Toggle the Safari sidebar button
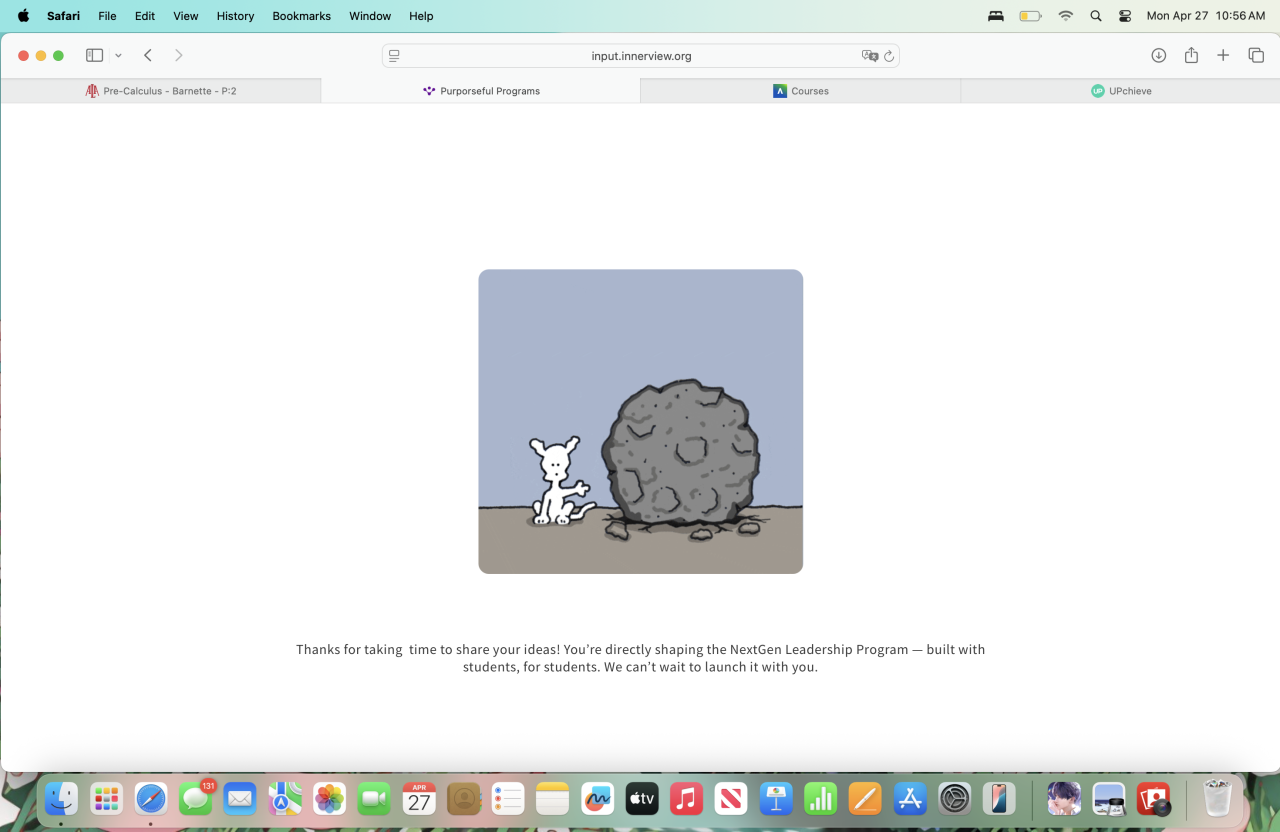This screenshot has width=1280, height=832. tap(95, 56)
